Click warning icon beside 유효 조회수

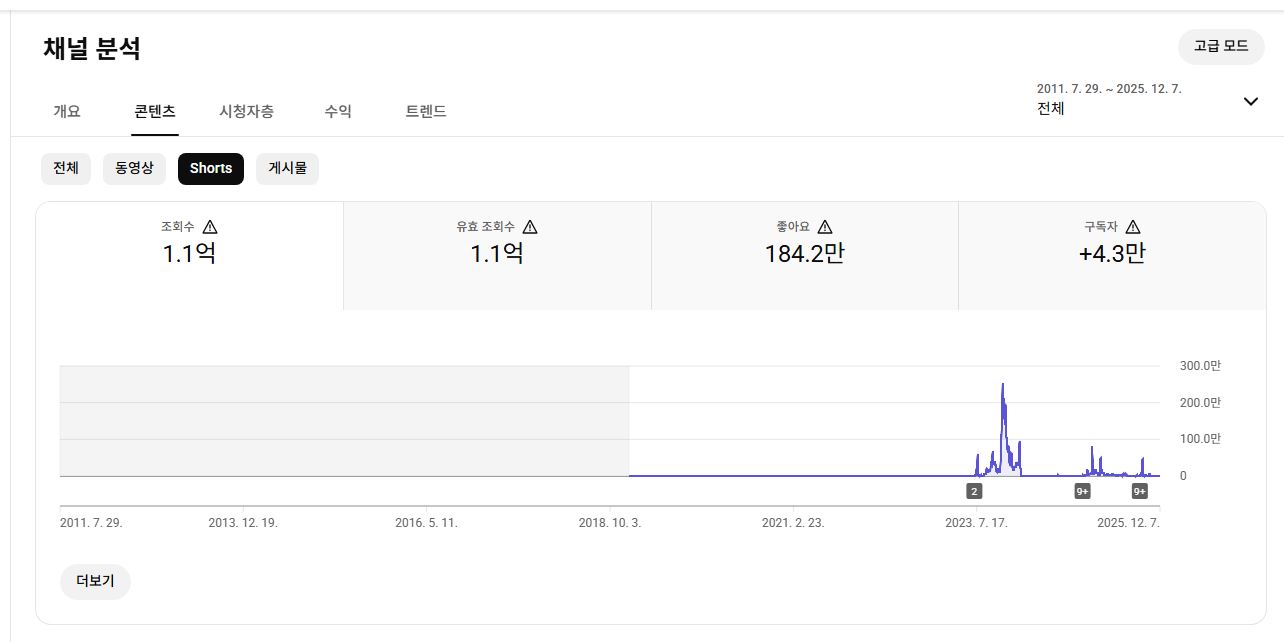point(530,227)
